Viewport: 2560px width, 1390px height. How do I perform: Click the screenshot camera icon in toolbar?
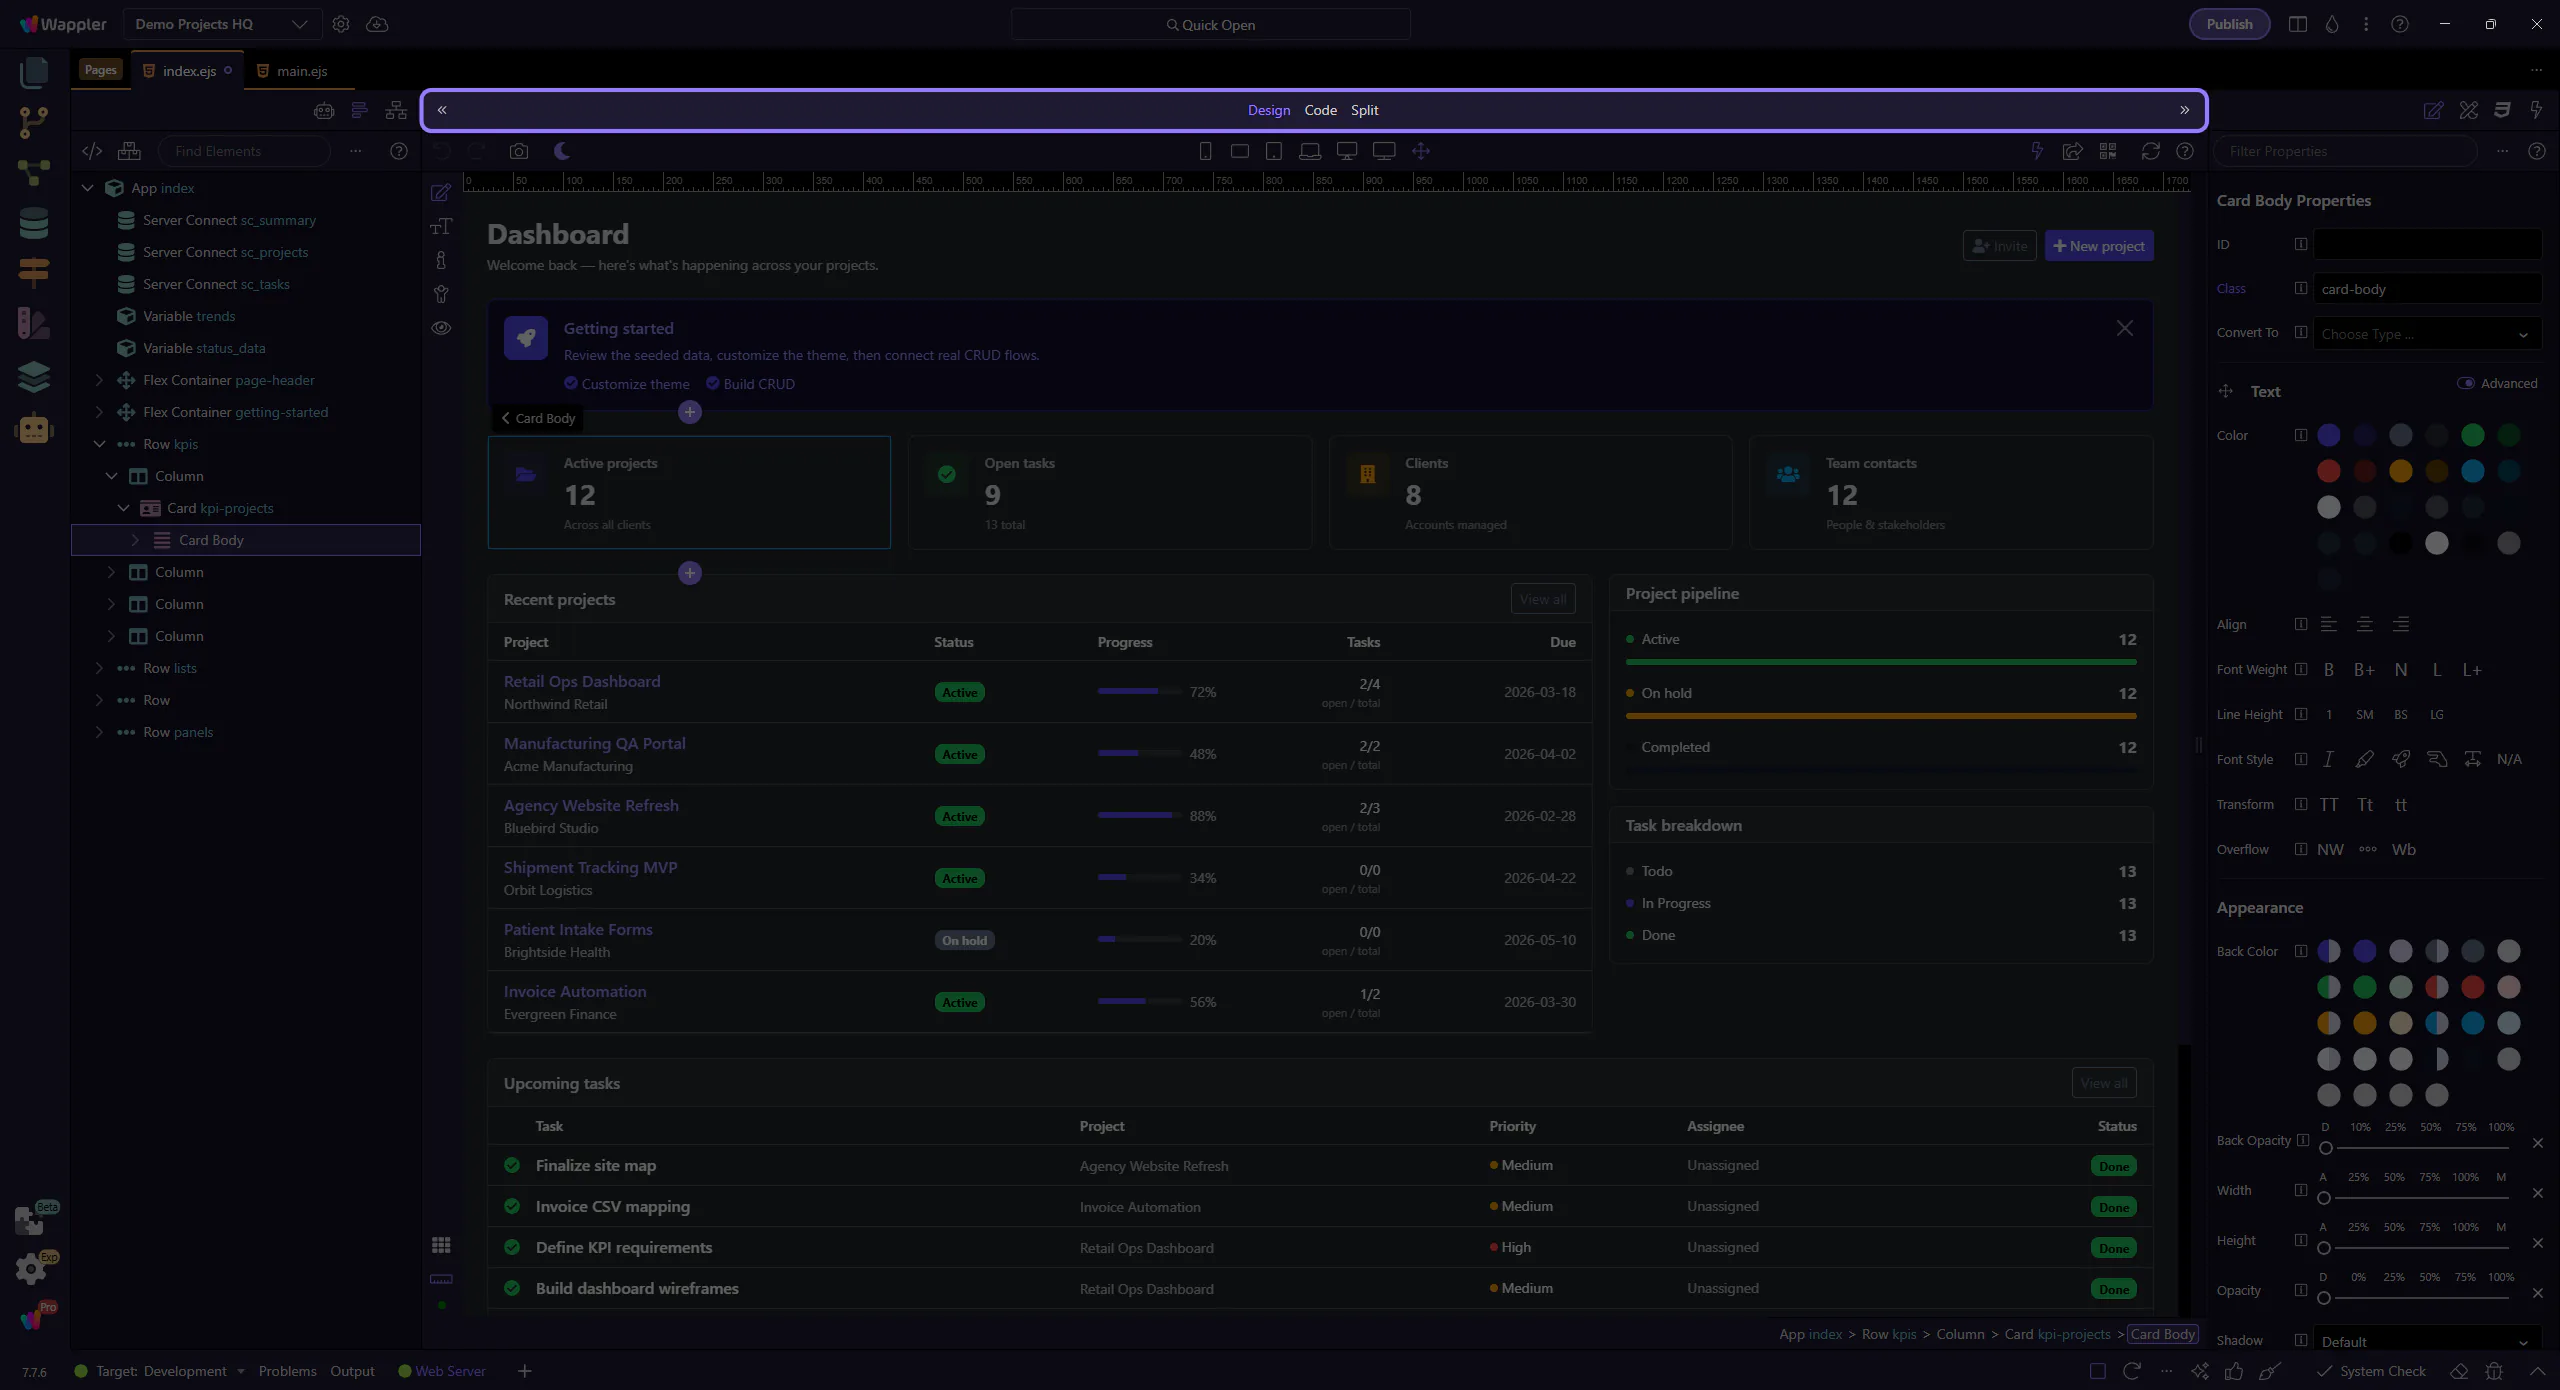pos(518,151)
